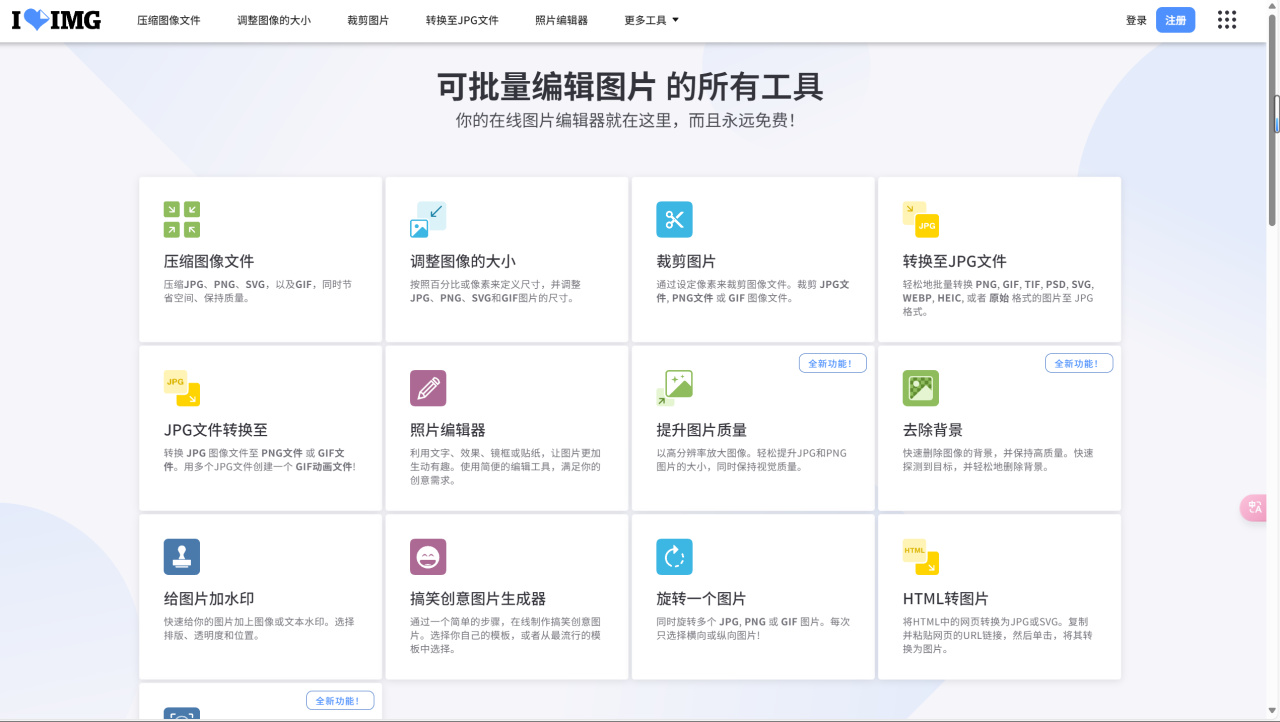Viewport: 1280px width, 722px height.
Task: Open the apps grid menu icon
Action: [1227, 20]
